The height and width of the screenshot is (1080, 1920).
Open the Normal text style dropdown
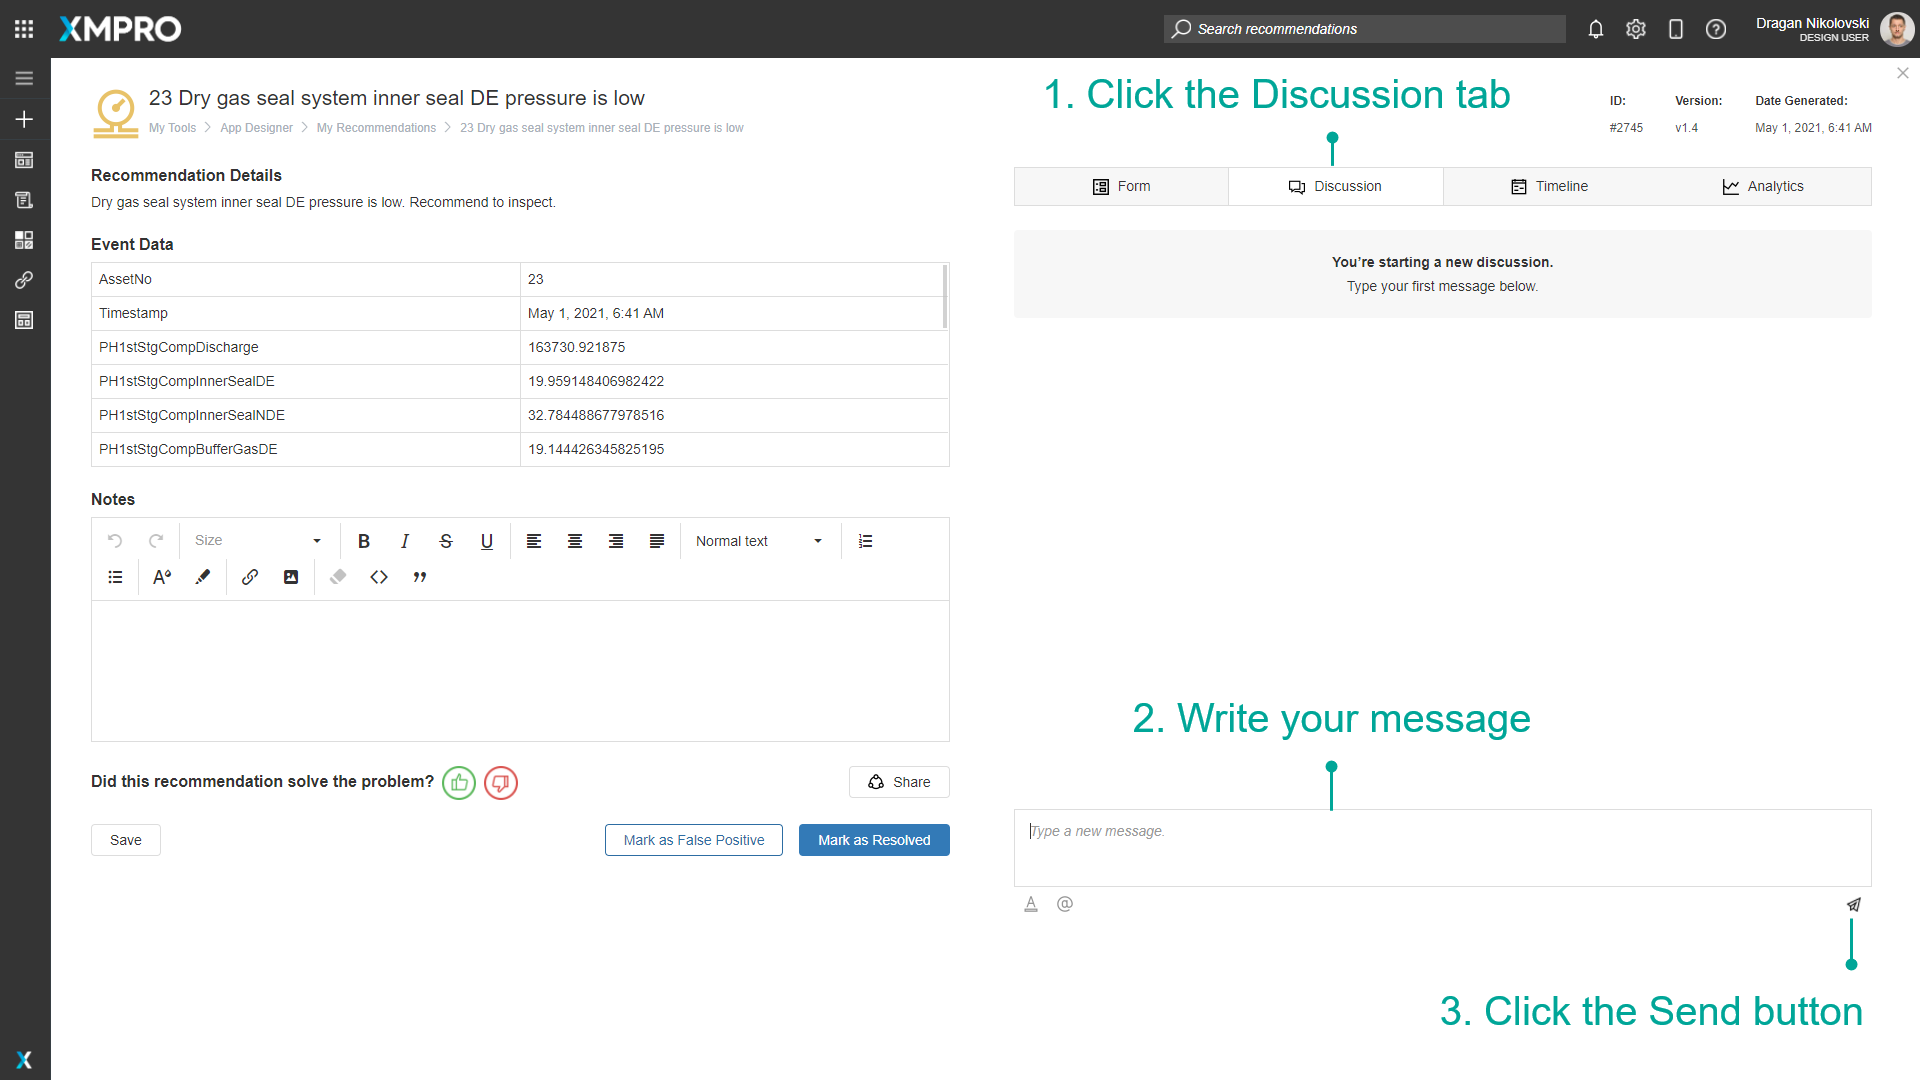click(759, 541)
